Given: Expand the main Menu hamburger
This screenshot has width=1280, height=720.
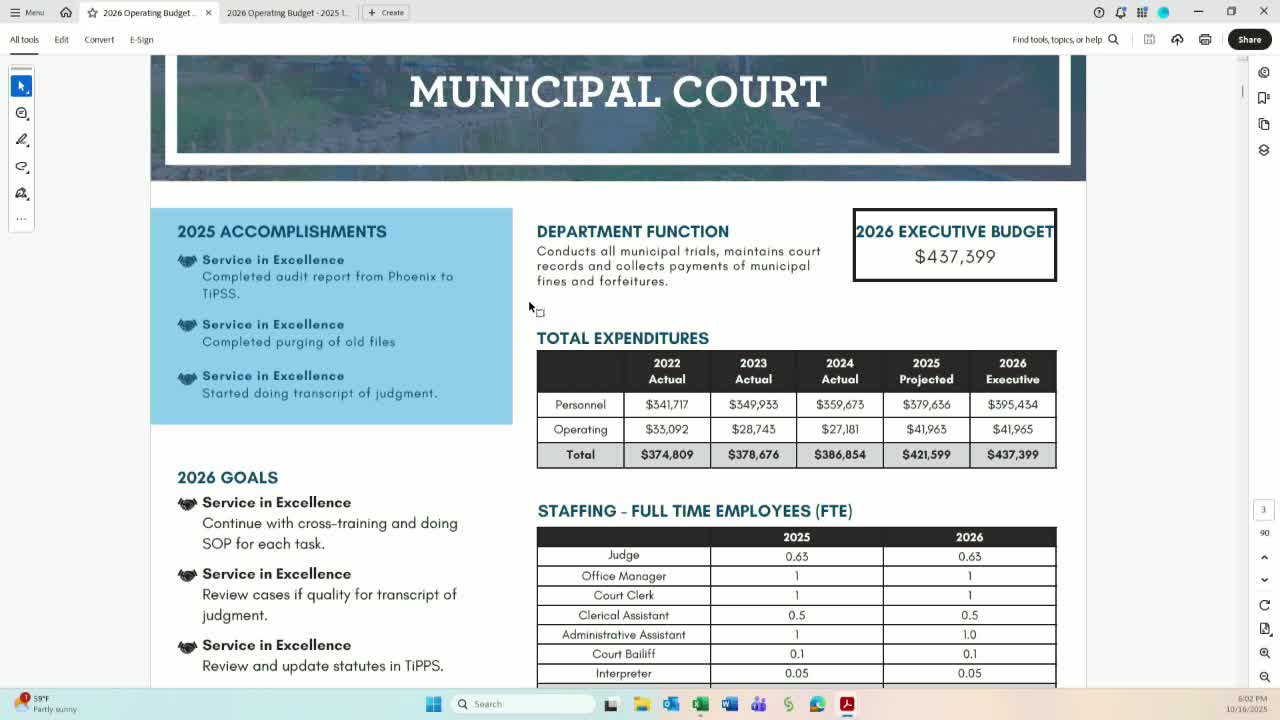Looking at the screenshot, I should click(x=27, y=12).
